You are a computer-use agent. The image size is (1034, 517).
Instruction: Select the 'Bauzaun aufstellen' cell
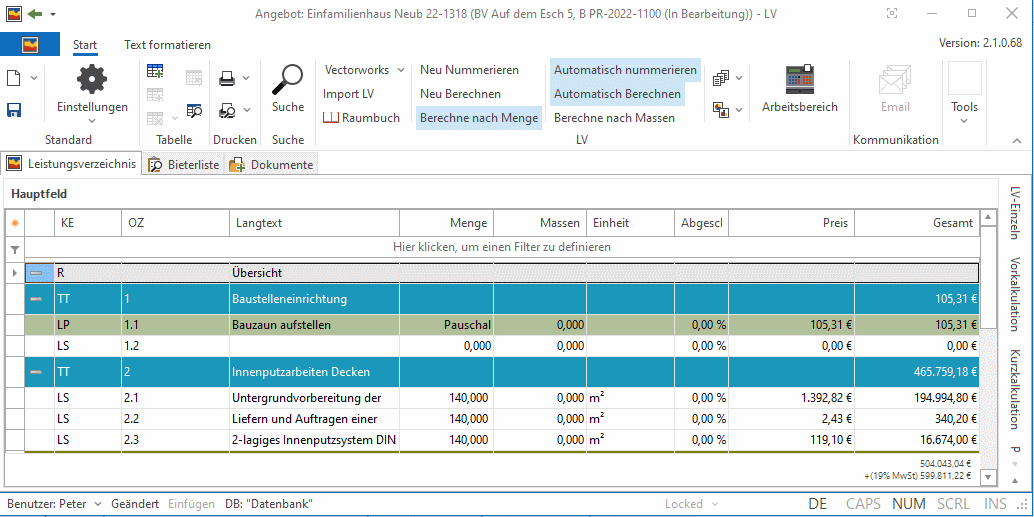315,324
